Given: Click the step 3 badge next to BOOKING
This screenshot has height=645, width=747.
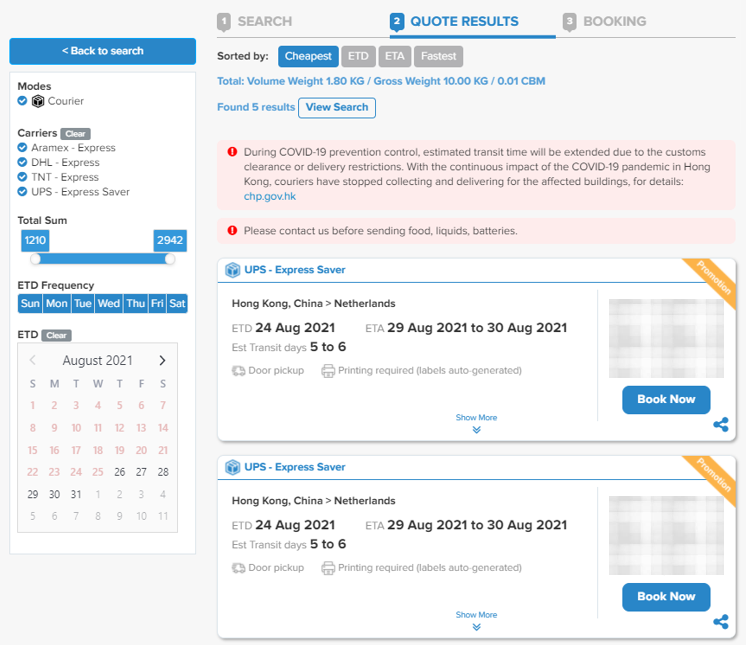Looking at the screenshot, I should (x=569, y=21).
